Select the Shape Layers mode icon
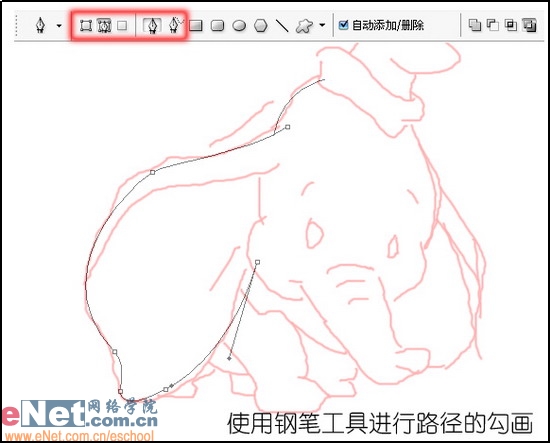The height and width of the screenshot is (443, 550). pos(86,26)
